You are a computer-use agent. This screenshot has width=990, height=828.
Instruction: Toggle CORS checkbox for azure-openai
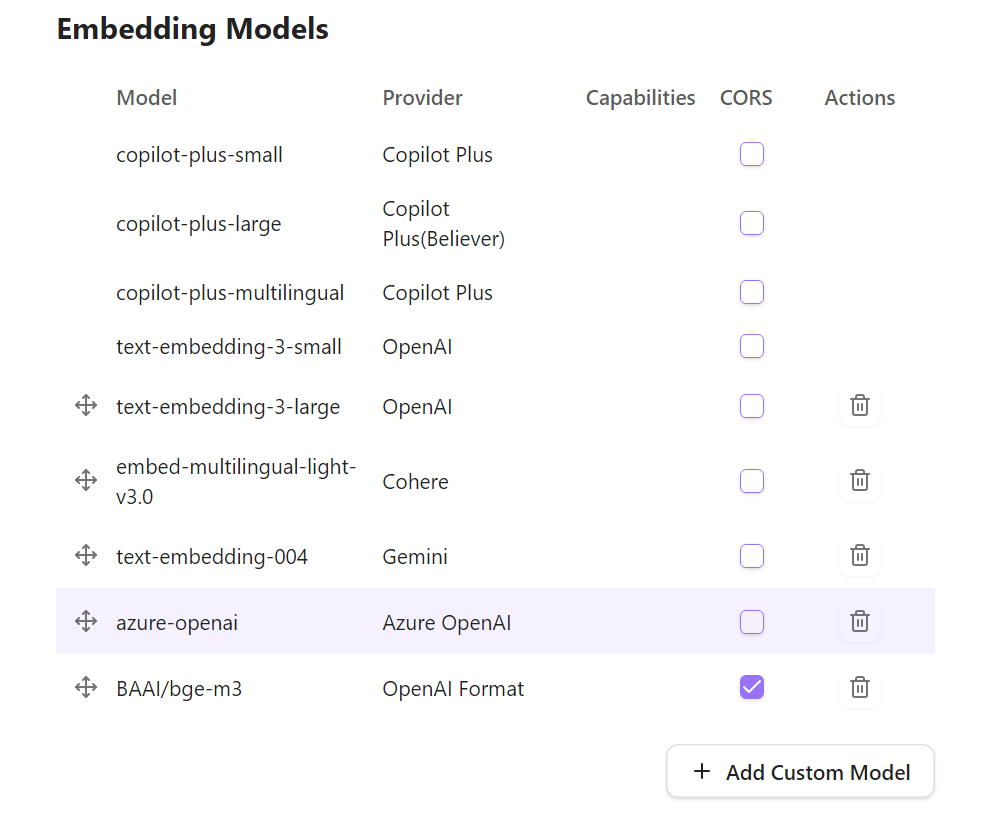point(752,622)
